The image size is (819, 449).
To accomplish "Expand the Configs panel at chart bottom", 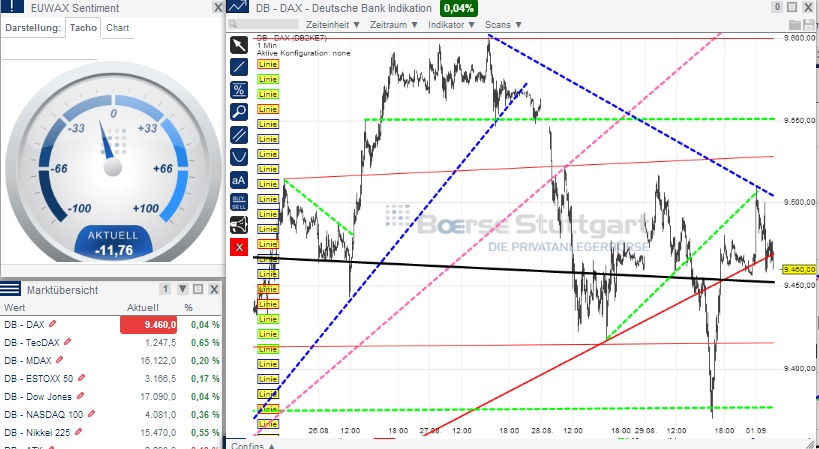I will (x=253, y=445).
